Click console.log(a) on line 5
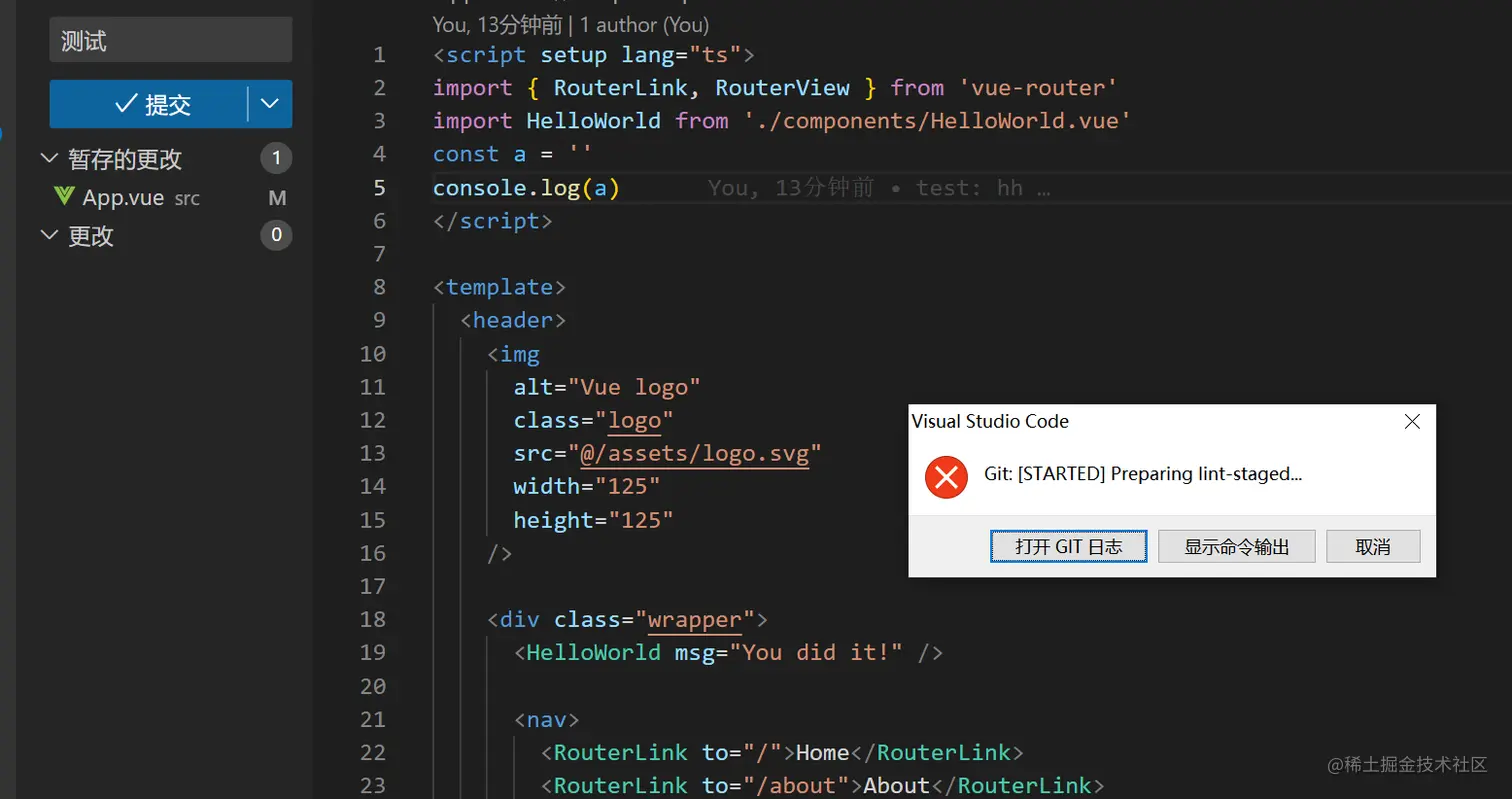 tap(526, 187)
